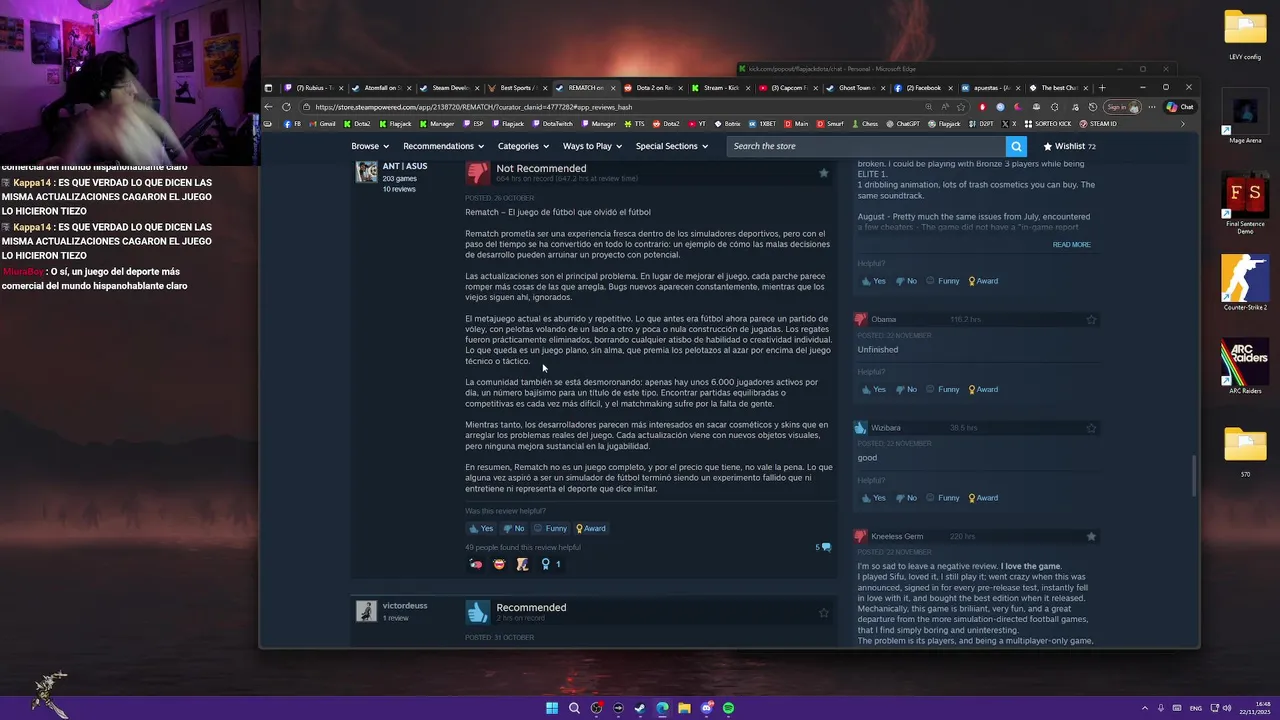Screen dimensions: 1280x720
Task: Click the star icon on Kneeless Germ's review
Action: point(1091,536)
